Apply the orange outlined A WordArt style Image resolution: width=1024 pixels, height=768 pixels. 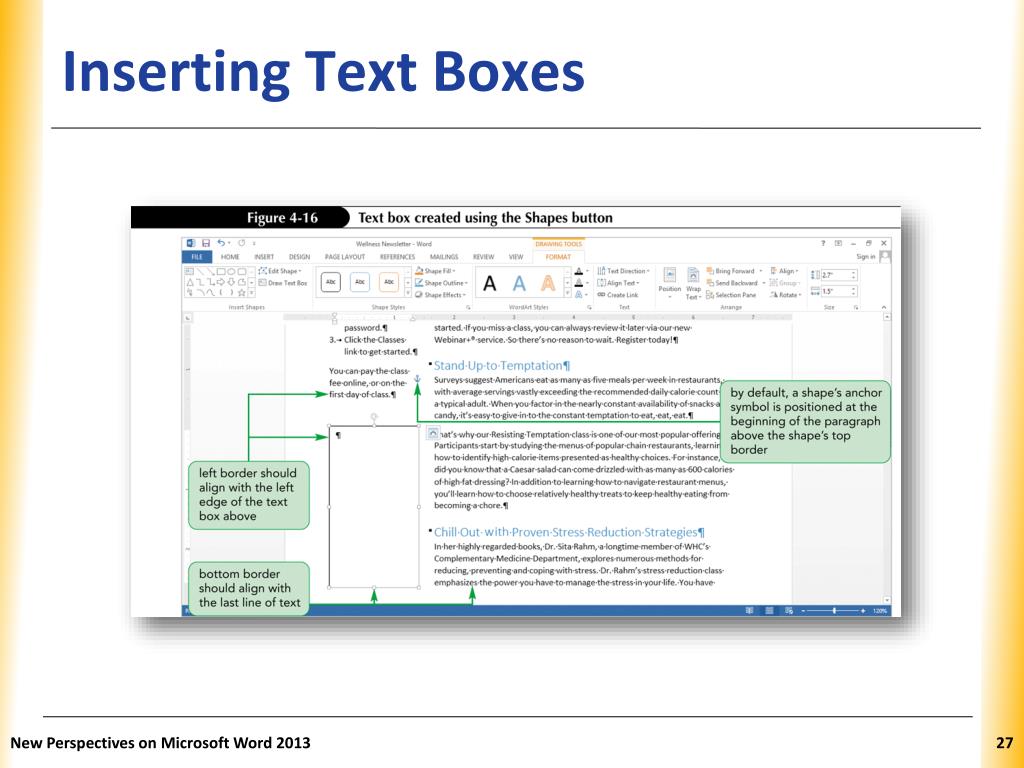click(548, 283)
